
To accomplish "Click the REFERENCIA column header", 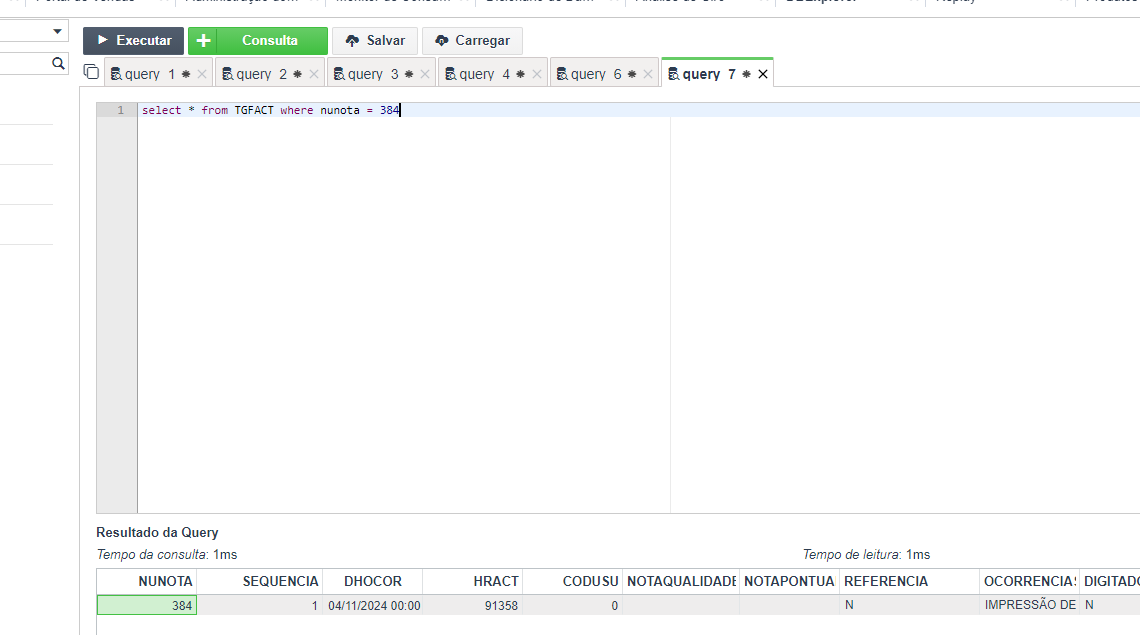I will click(x=910, y=581).
